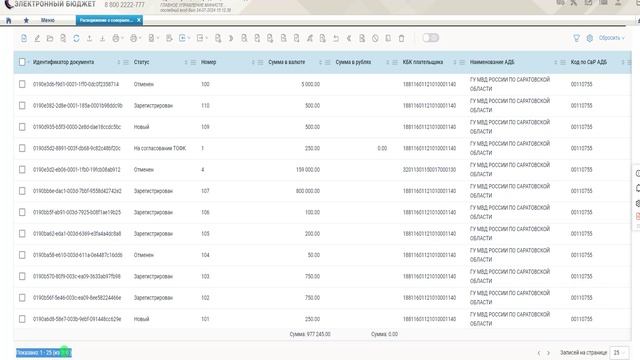Check the row with sum 159 000.00
The image size is (640, 360).
point(22,169)
